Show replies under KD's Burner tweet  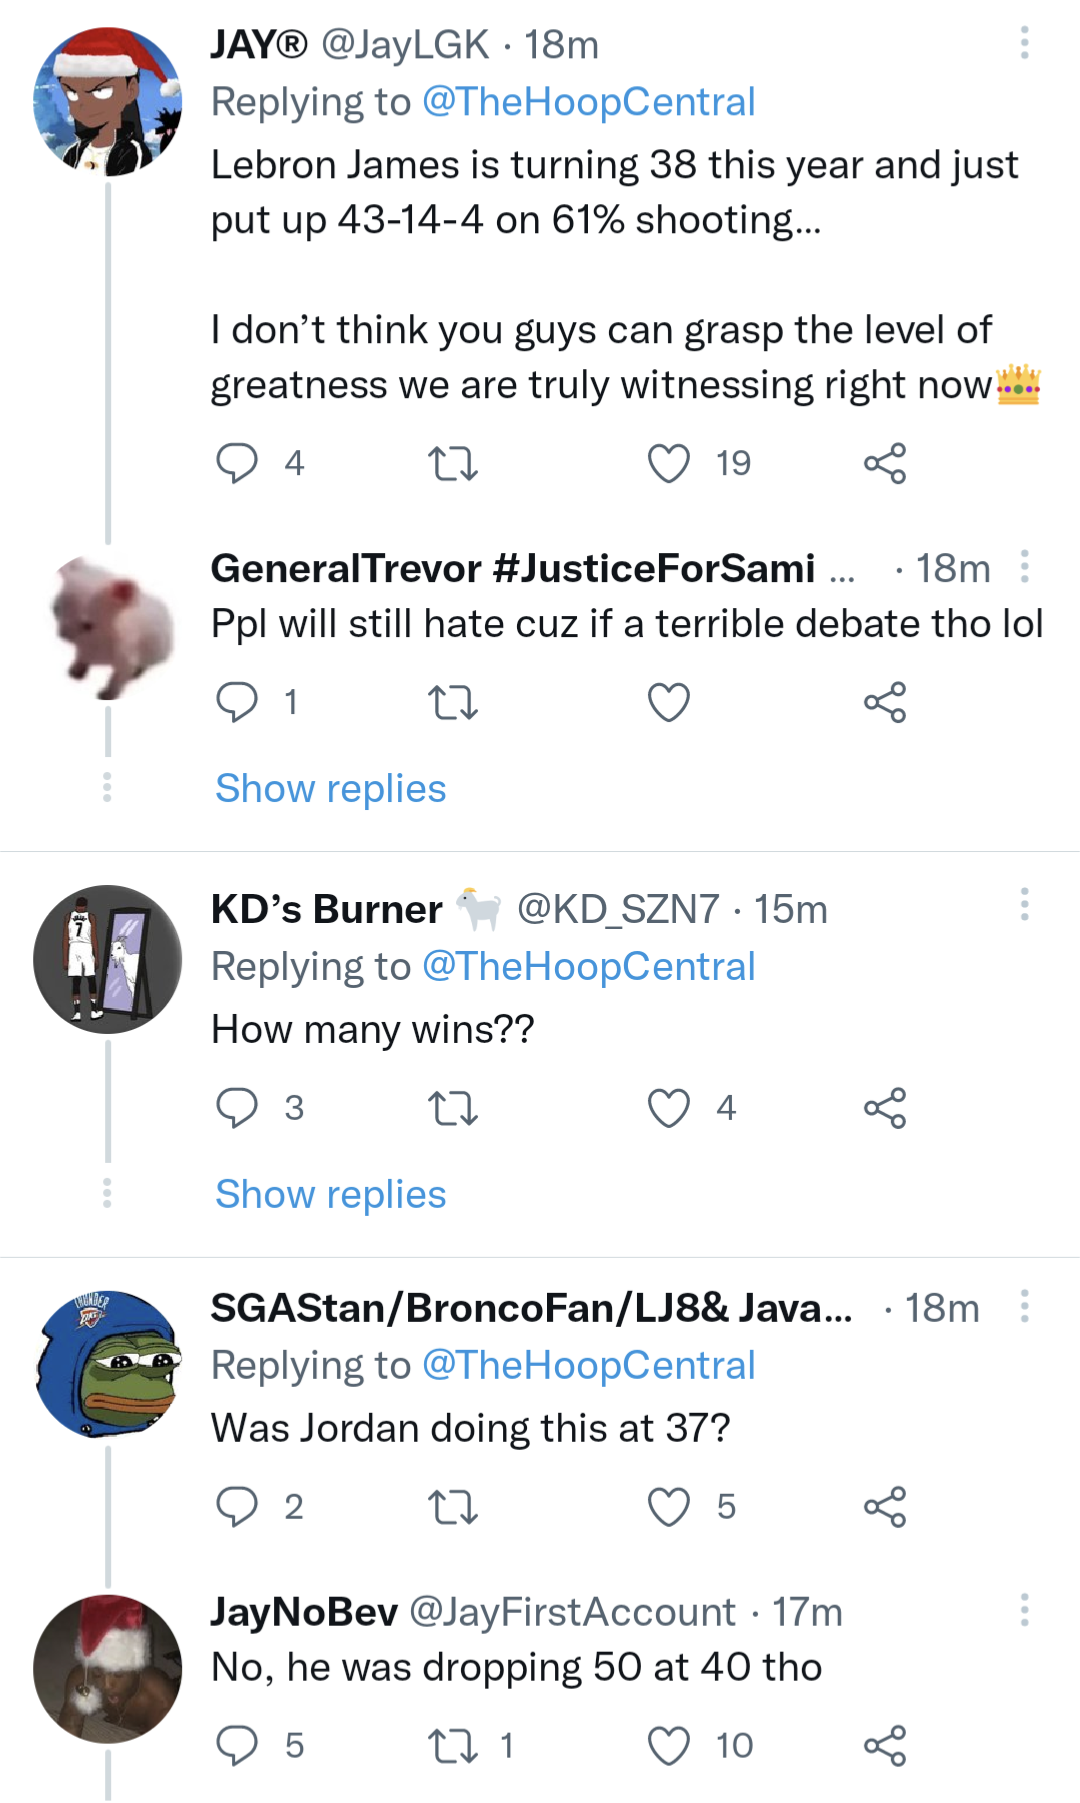[331, 1195]
